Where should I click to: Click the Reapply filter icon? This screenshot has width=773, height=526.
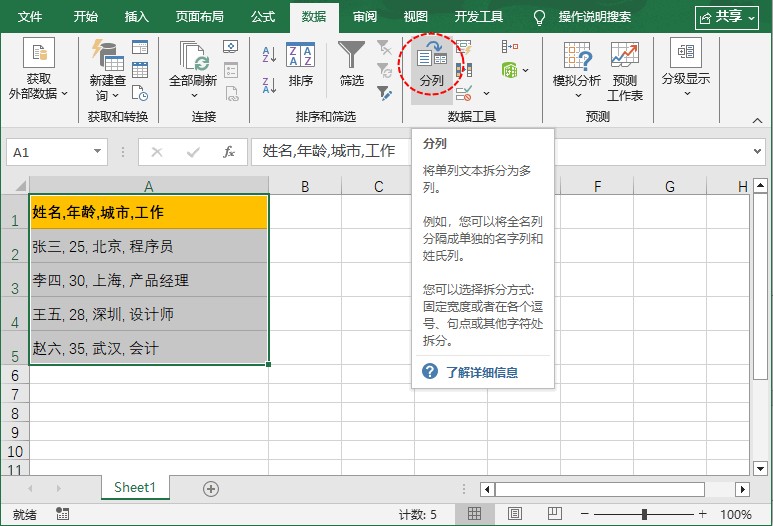tap(384, 70)
